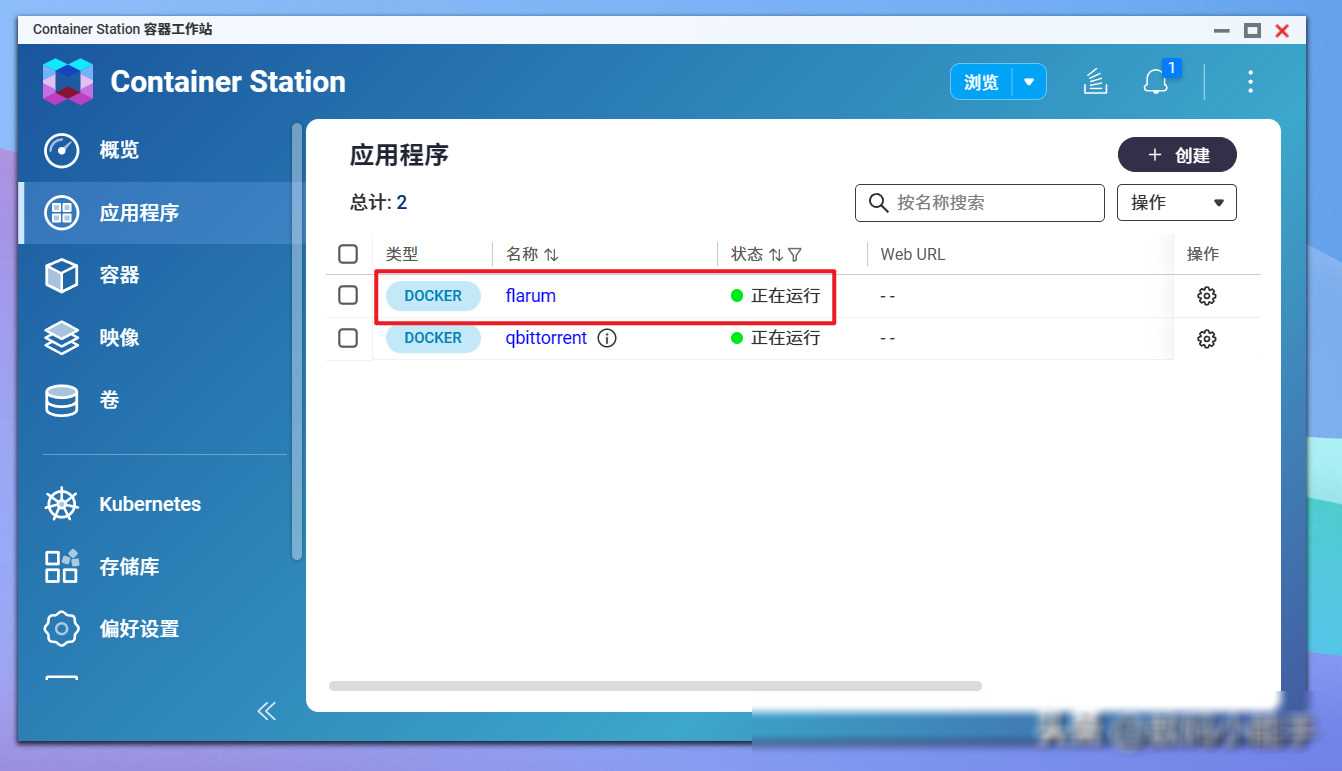Focus the 按名称搜索 search field
This screenshot has width=1342, height=771.
980,203
